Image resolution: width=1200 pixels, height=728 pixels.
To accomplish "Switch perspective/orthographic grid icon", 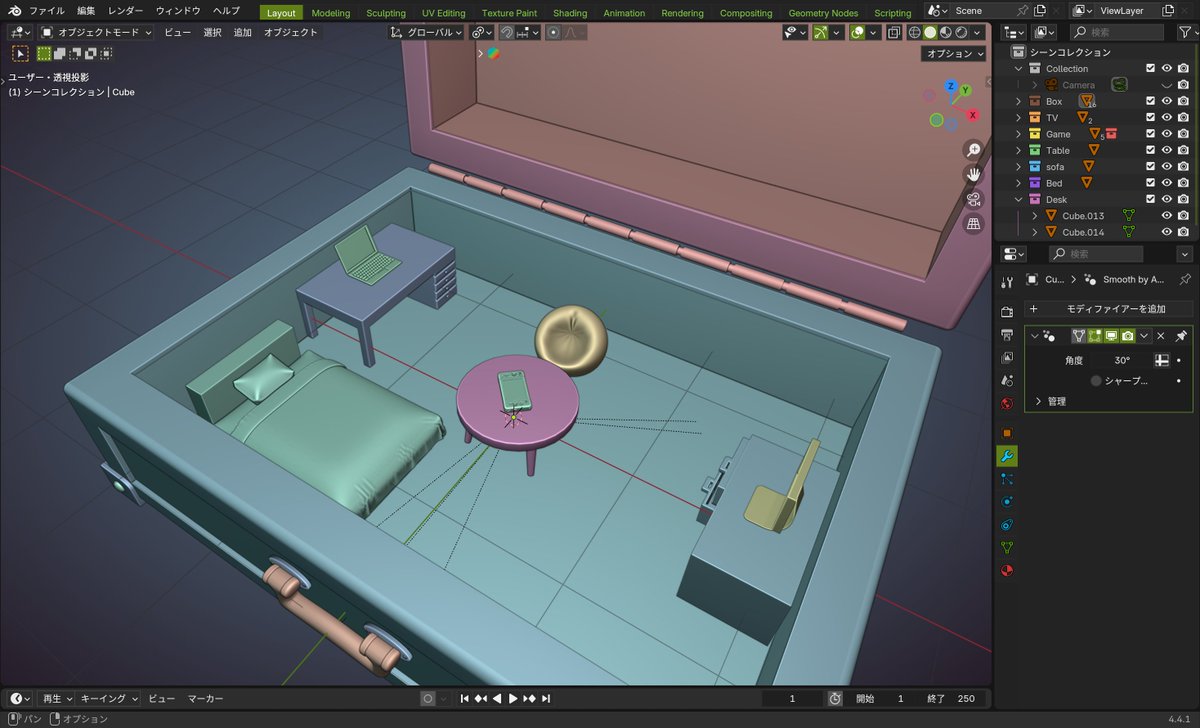I will (x=974, y=223).
